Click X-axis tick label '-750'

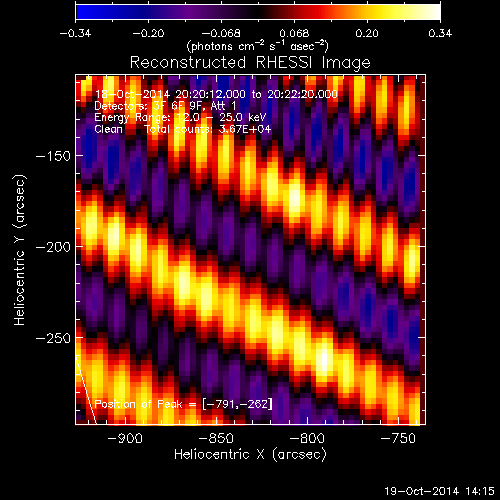click(399, 438)
